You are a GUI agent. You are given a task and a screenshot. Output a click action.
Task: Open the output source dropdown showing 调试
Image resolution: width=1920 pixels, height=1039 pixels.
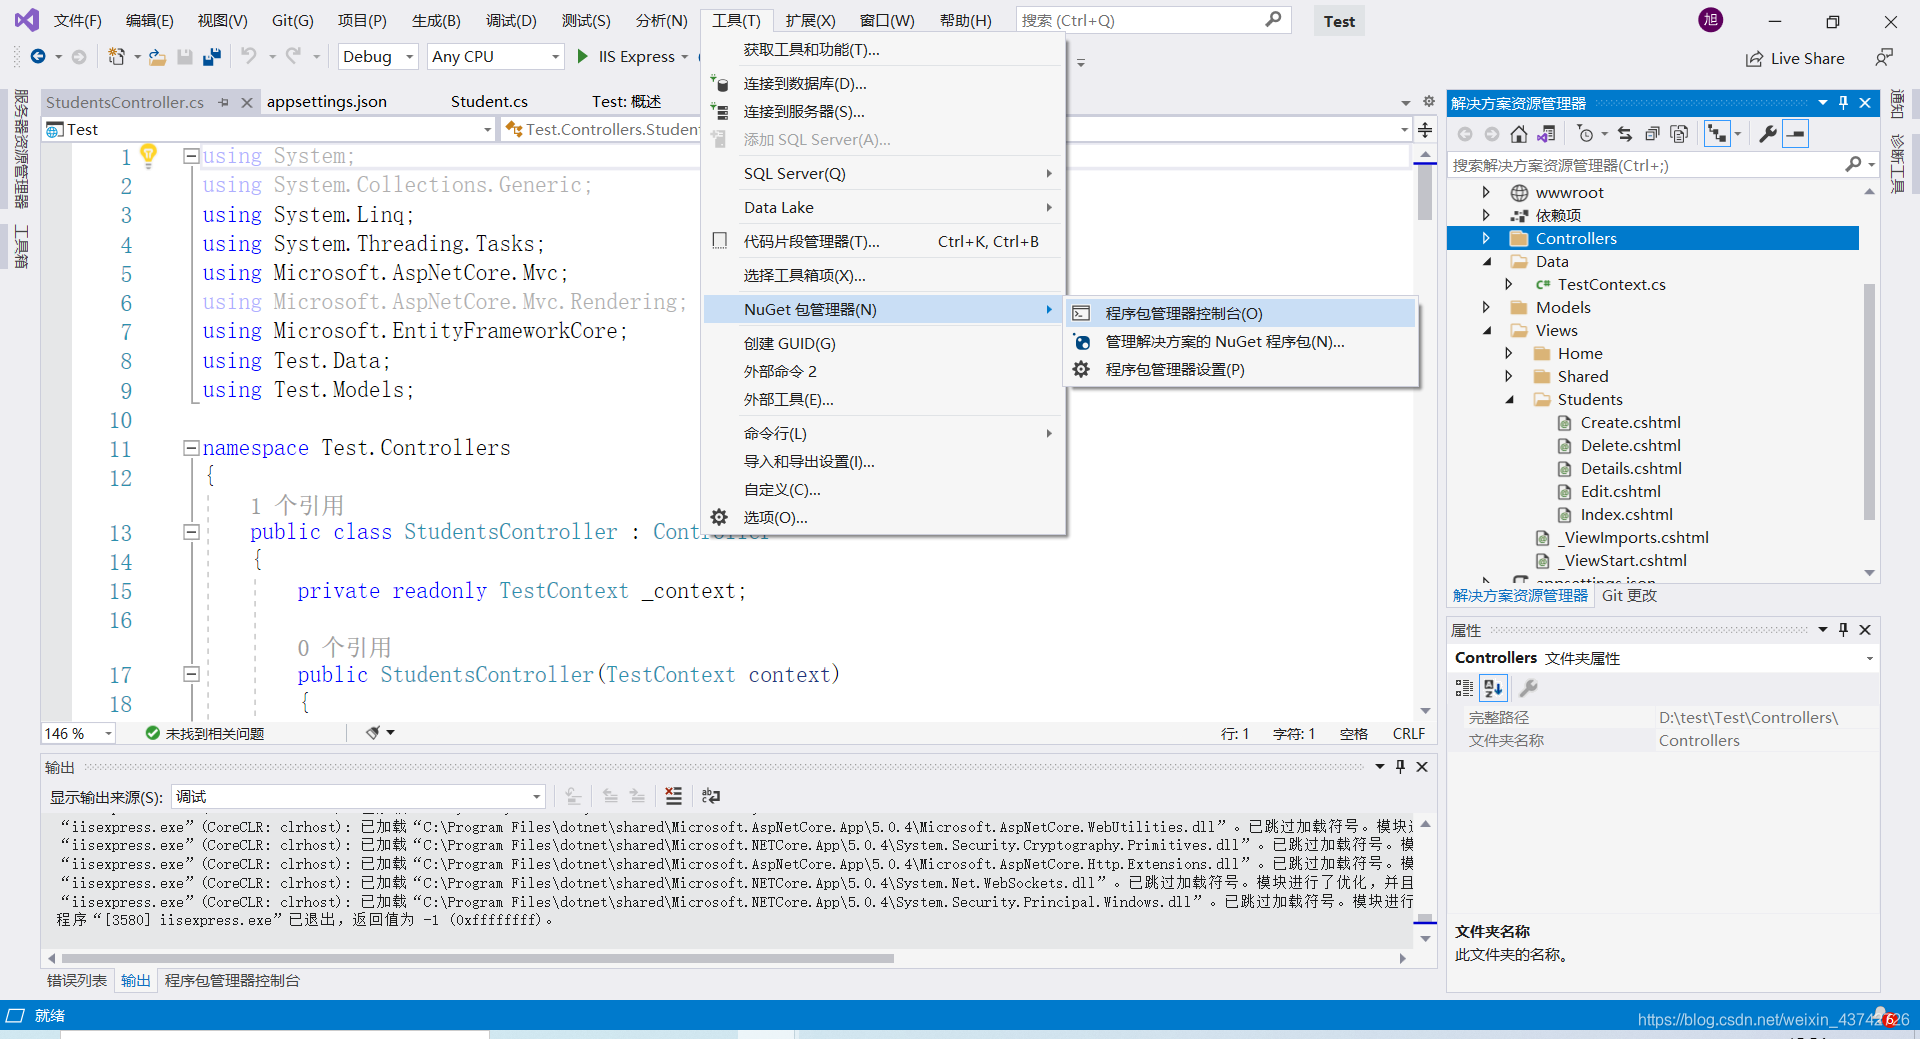358,796
